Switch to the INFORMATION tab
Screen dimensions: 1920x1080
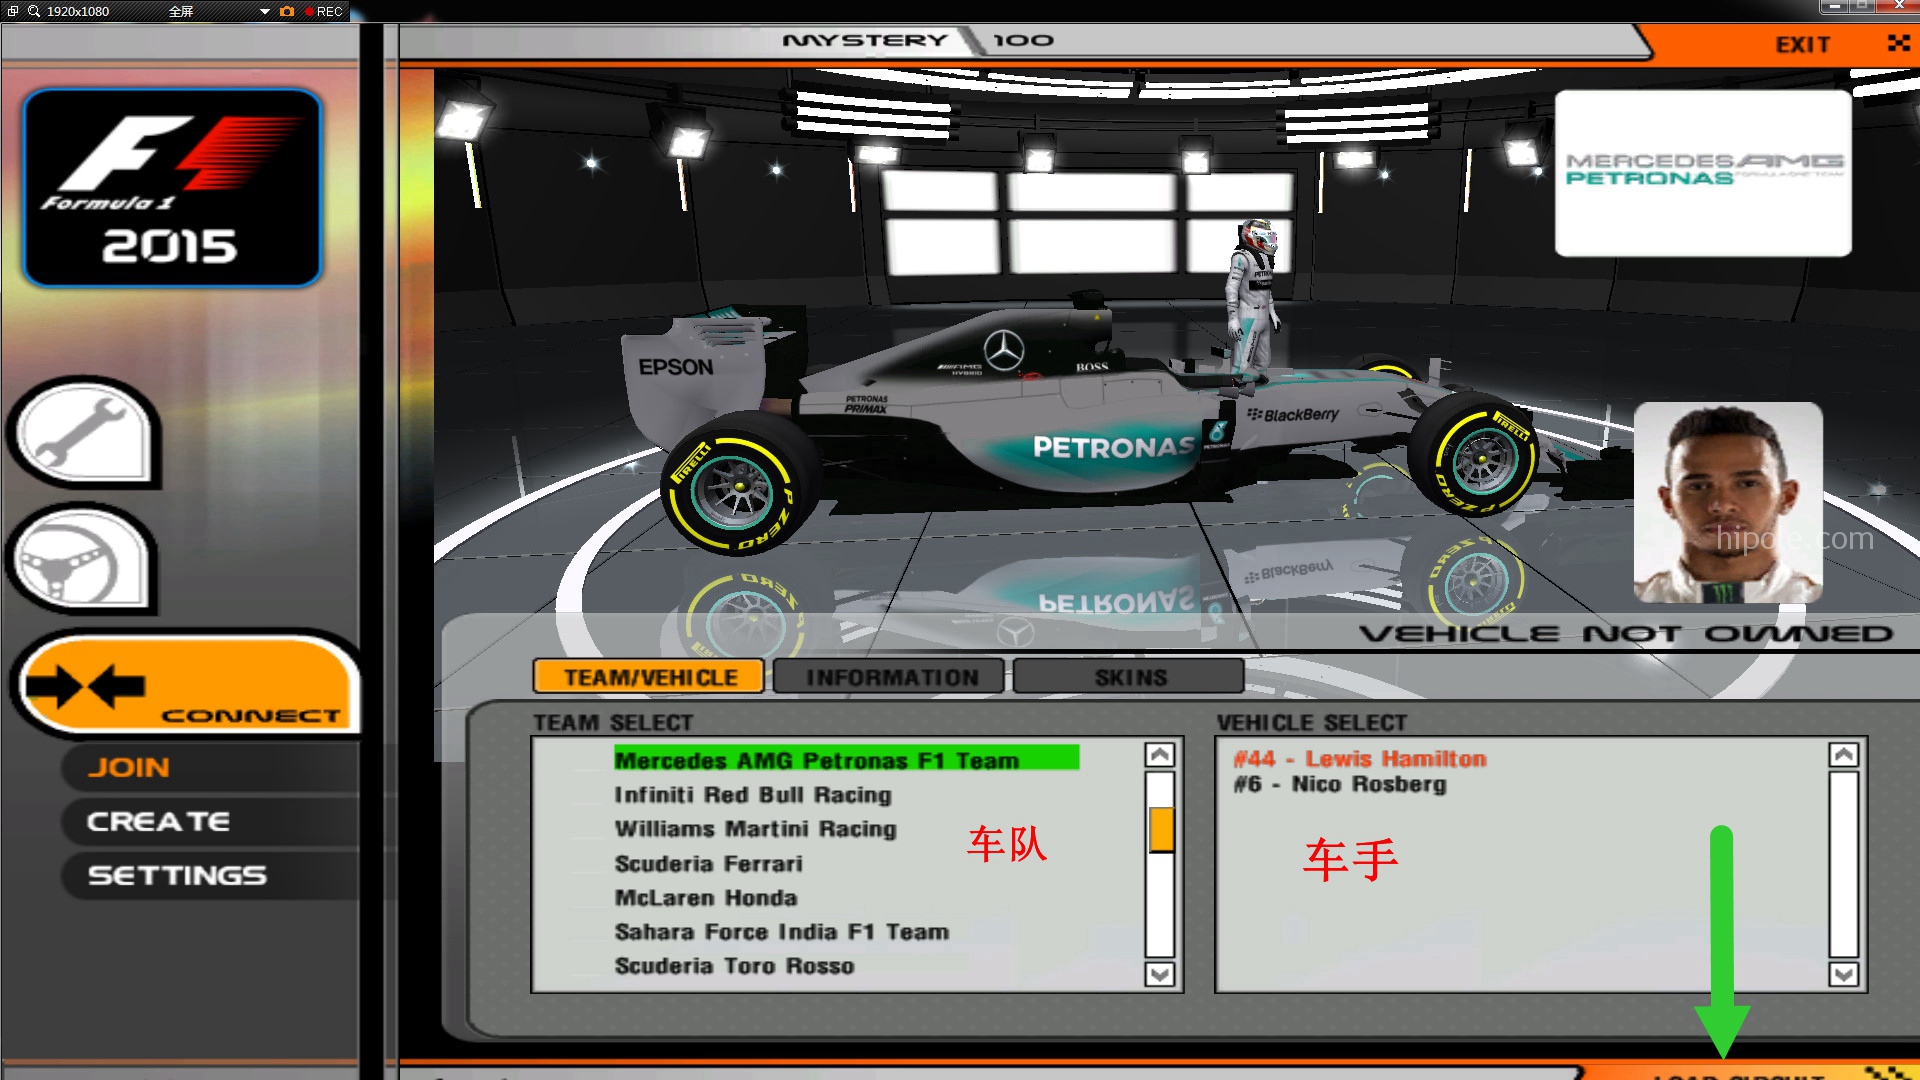[x=891, y=677]
